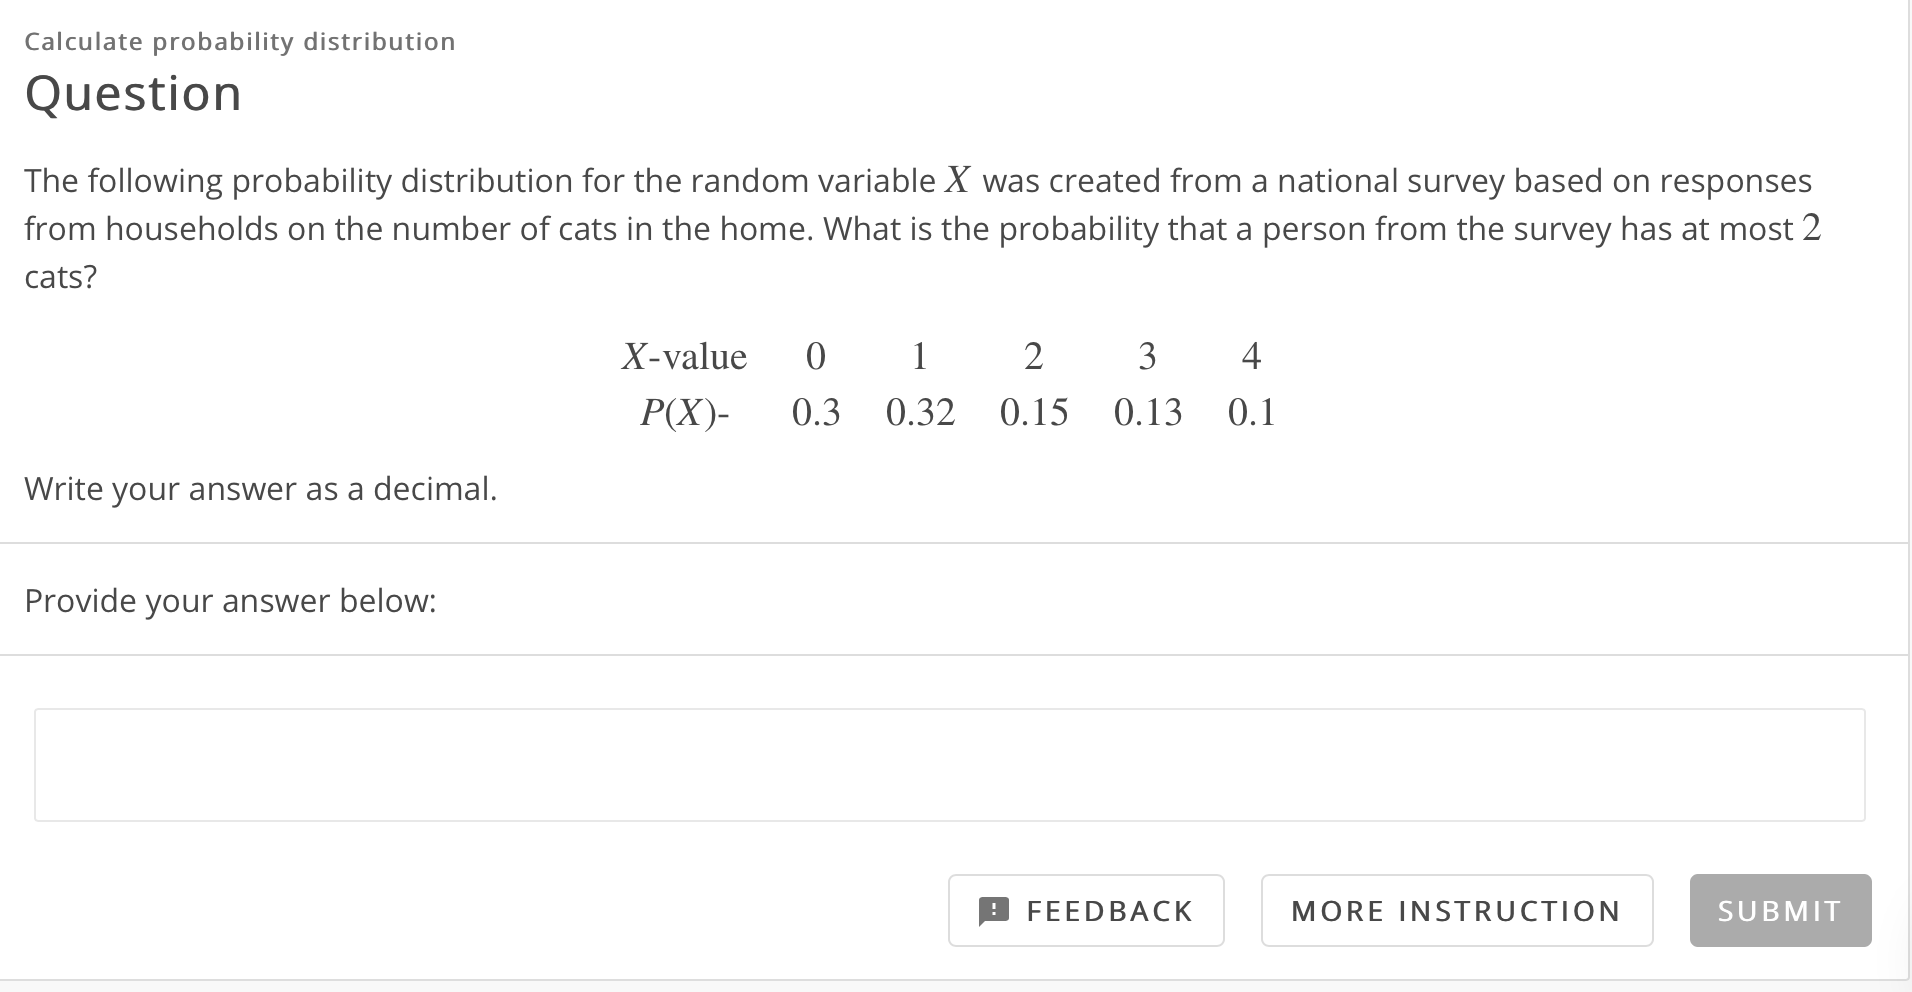Click the Question heading text

133,93
